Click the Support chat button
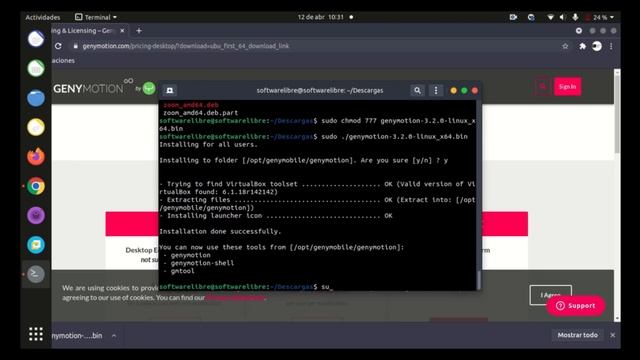 tap(576, 306)
